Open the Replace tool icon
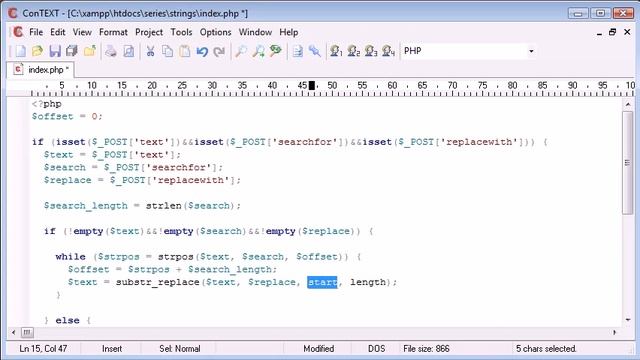This screenshot has width=640, height=360. tap(276, 51)
